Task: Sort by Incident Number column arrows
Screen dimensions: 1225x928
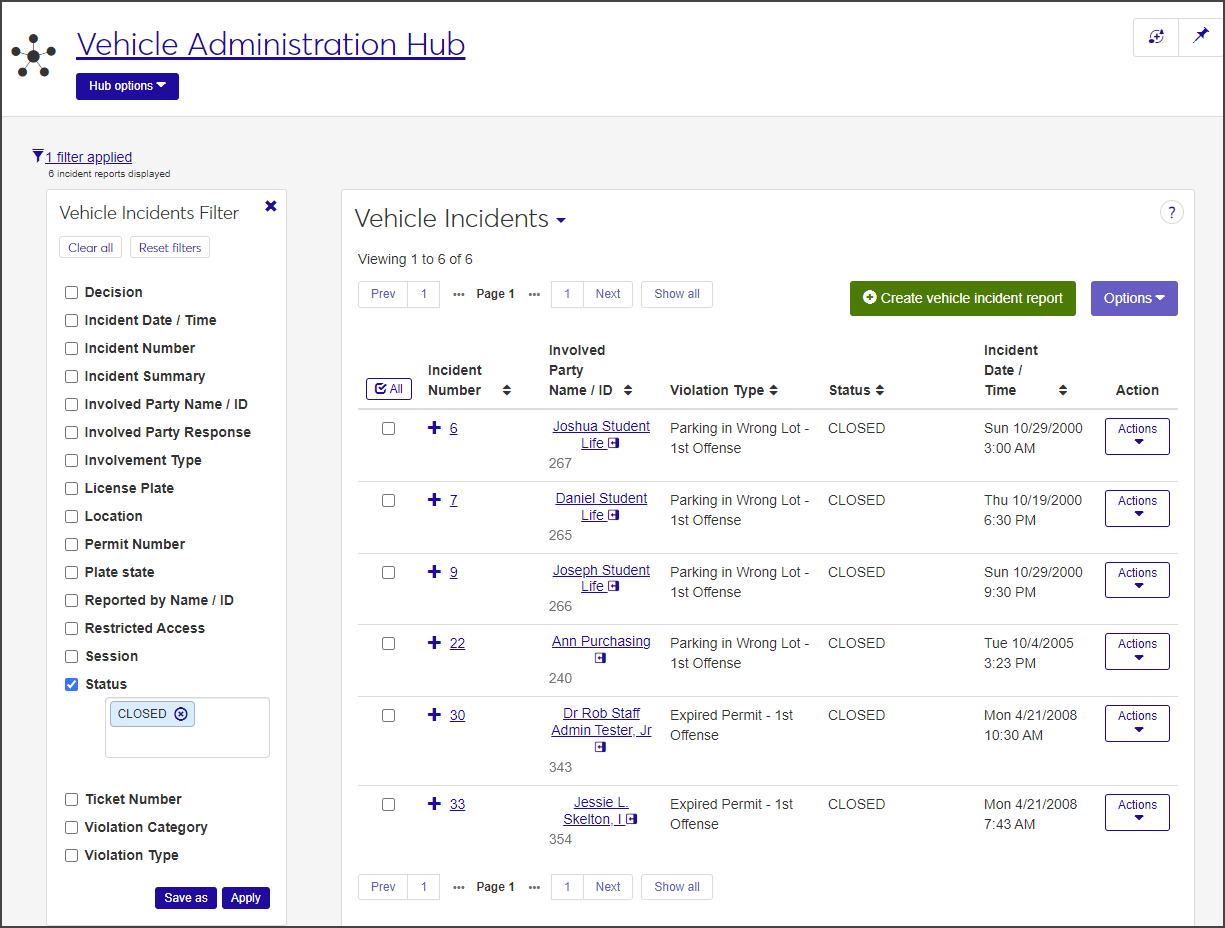Action: [507, 390]
